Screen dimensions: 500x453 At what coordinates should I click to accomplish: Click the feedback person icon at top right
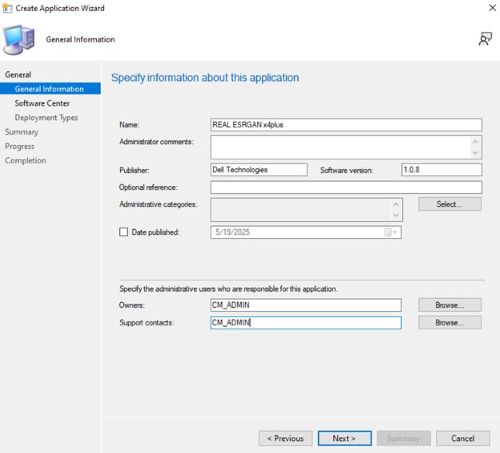click(x=485, y=39)
